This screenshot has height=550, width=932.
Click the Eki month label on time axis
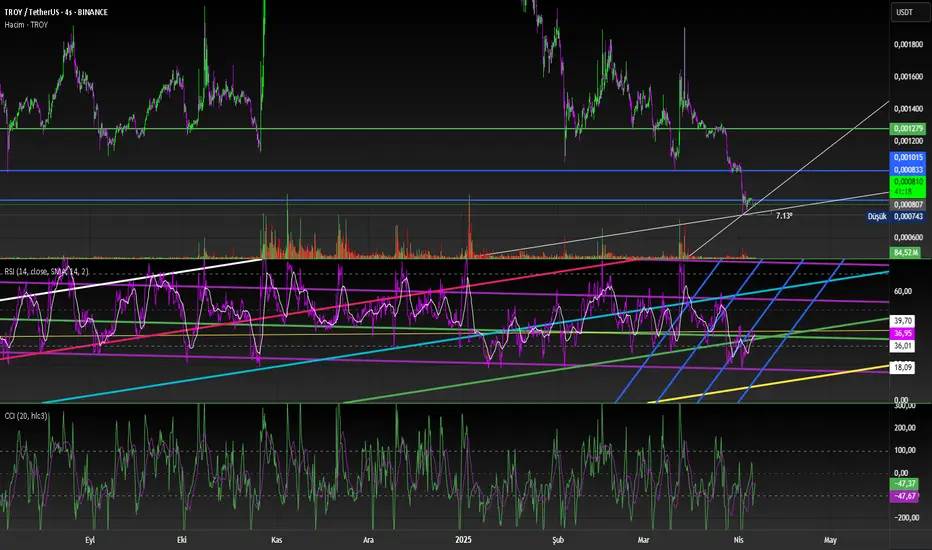coord(182,540)
